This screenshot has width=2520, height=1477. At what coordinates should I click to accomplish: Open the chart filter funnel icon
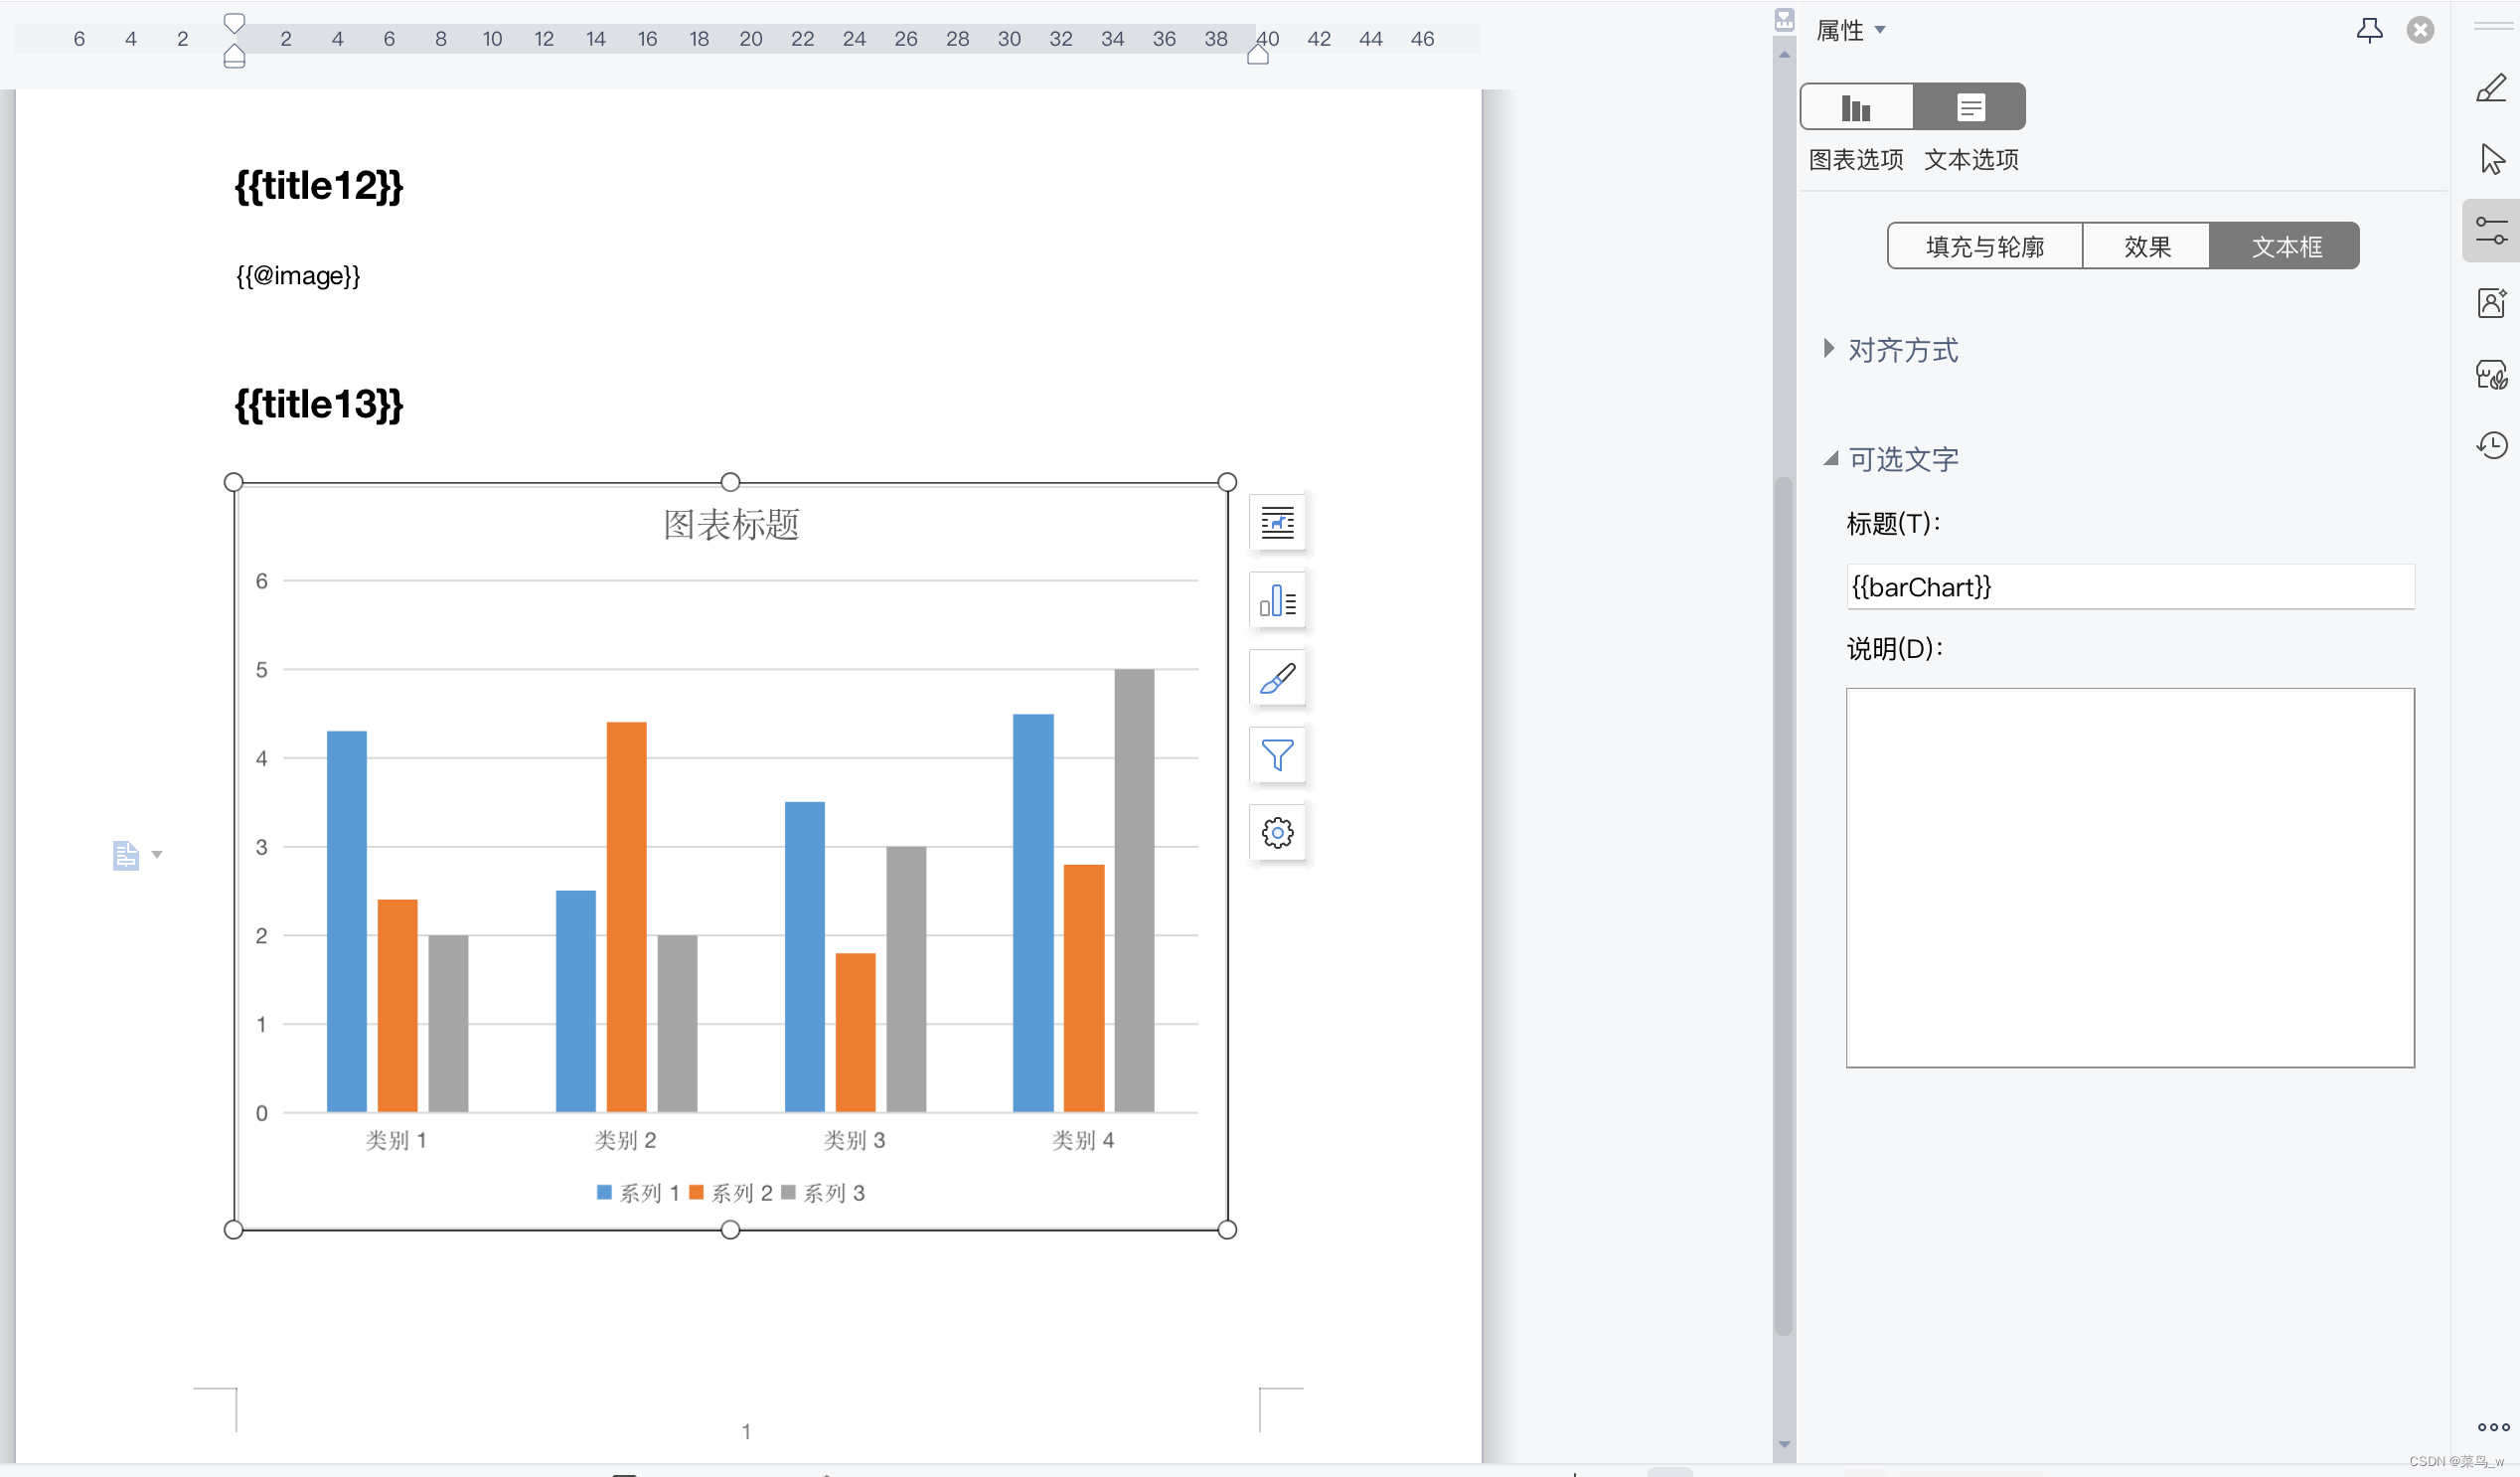click(1277, 755)
